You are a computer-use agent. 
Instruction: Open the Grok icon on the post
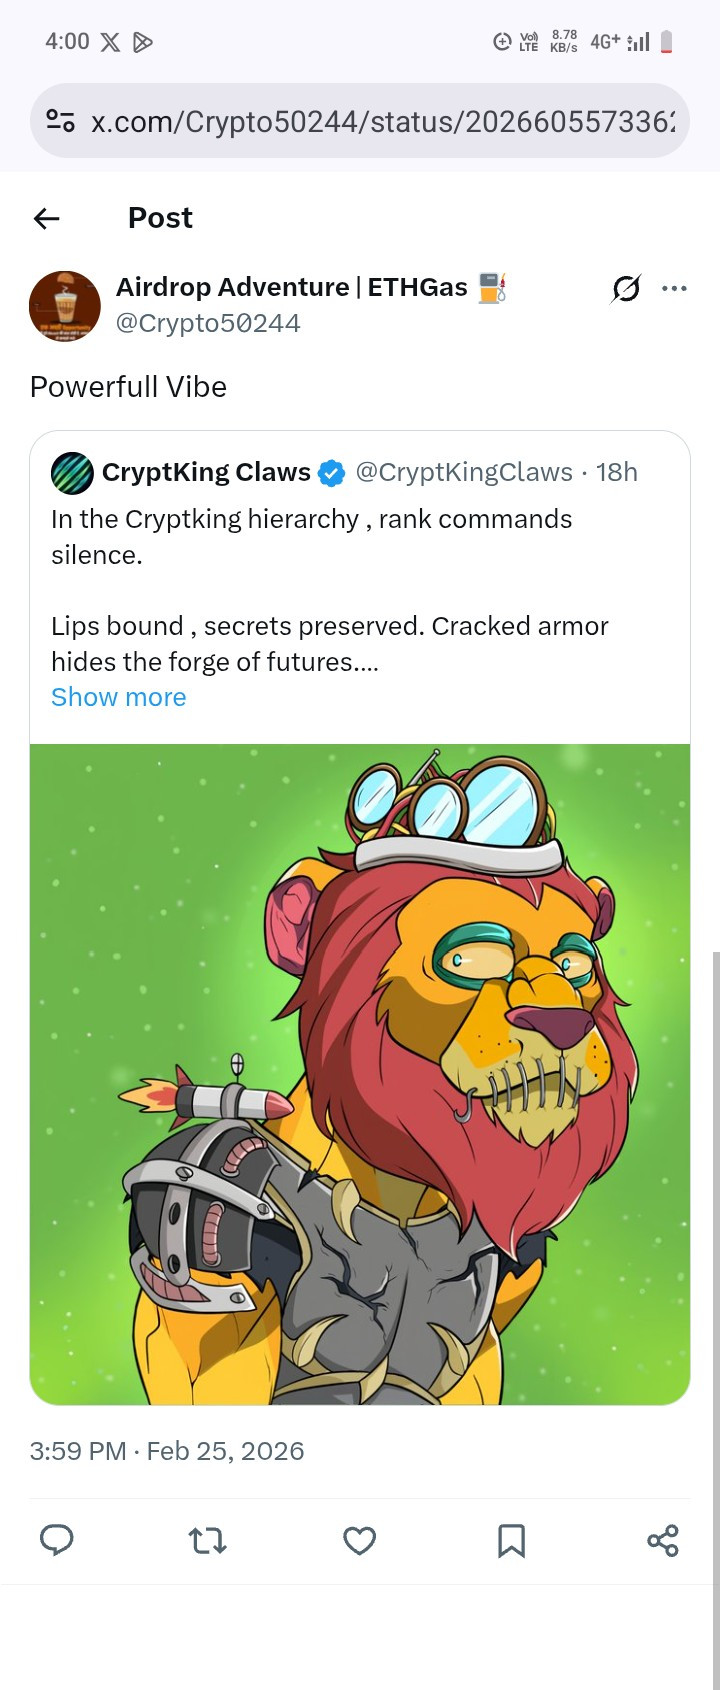tap(626, 289)
